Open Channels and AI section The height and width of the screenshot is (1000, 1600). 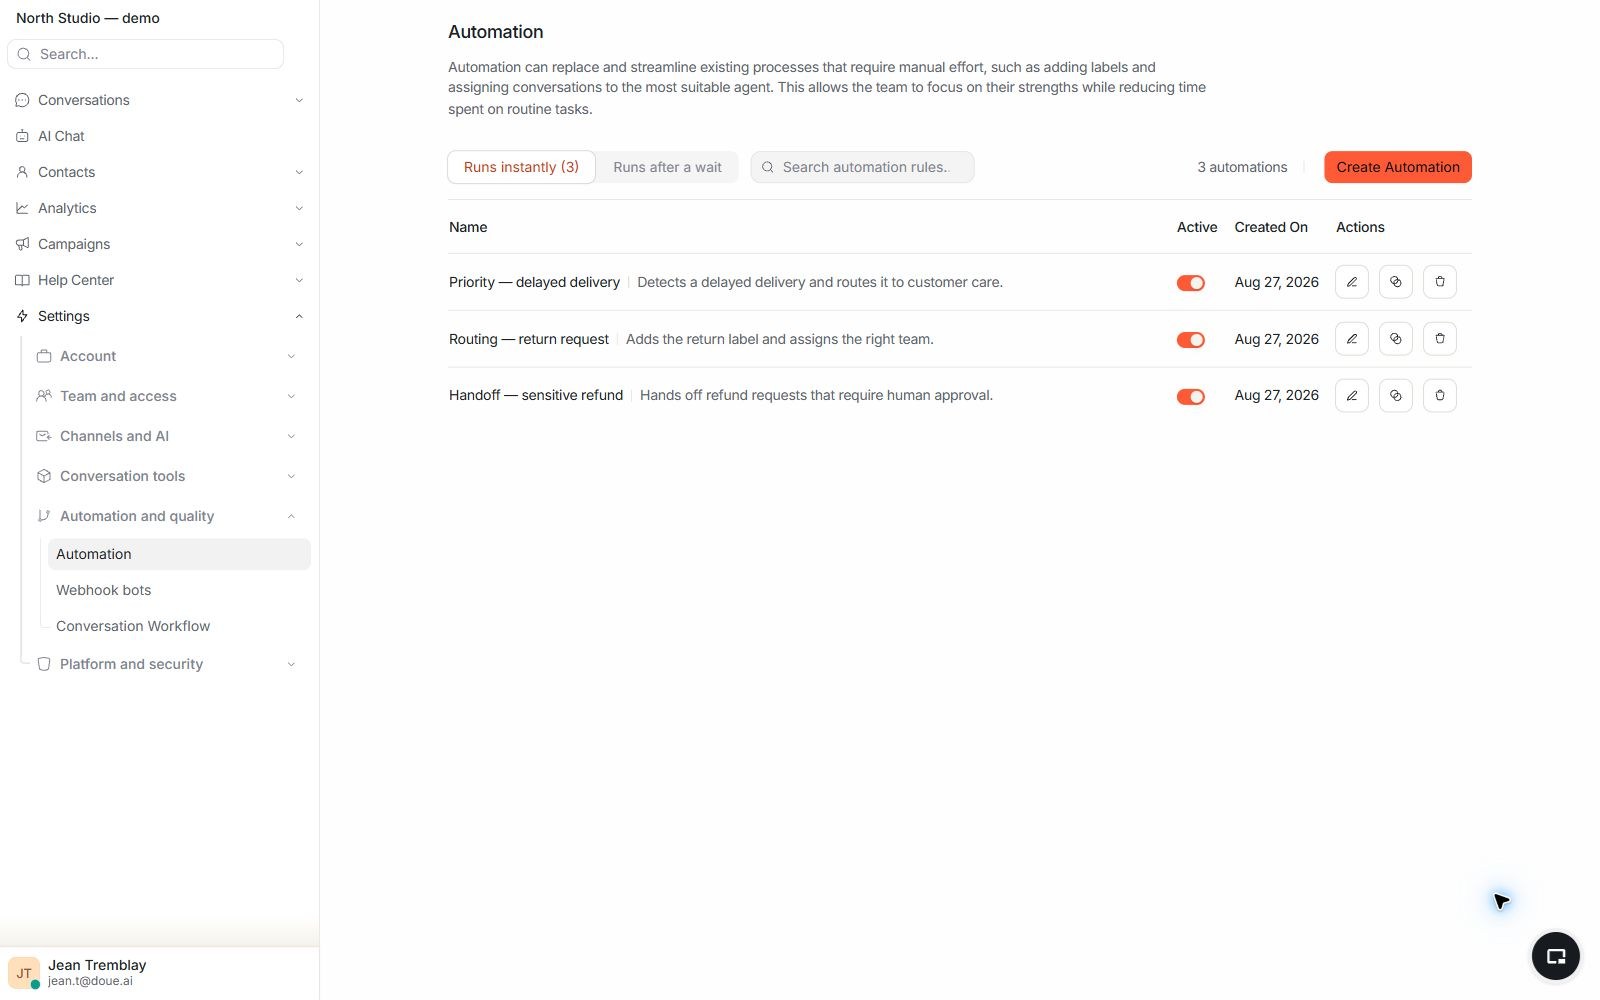pos(167,436)
